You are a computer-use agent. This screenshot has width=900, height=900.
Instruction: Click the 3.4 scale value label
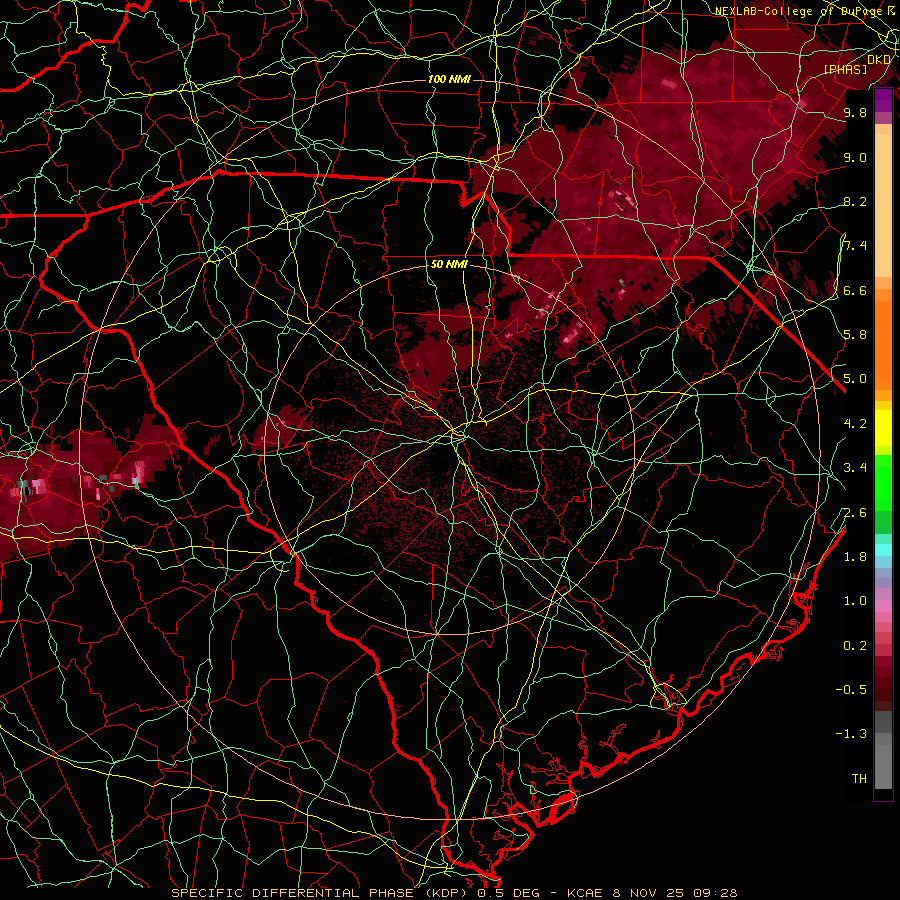coord(855,468)
